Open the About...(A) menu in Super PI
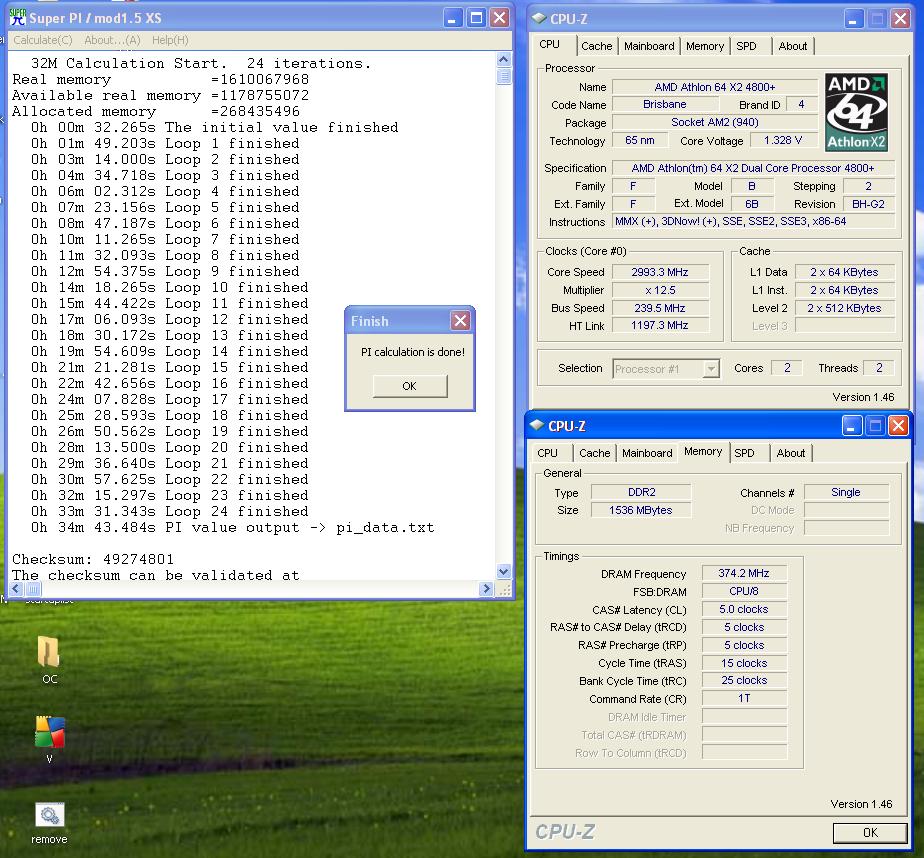 coord(112,40)
